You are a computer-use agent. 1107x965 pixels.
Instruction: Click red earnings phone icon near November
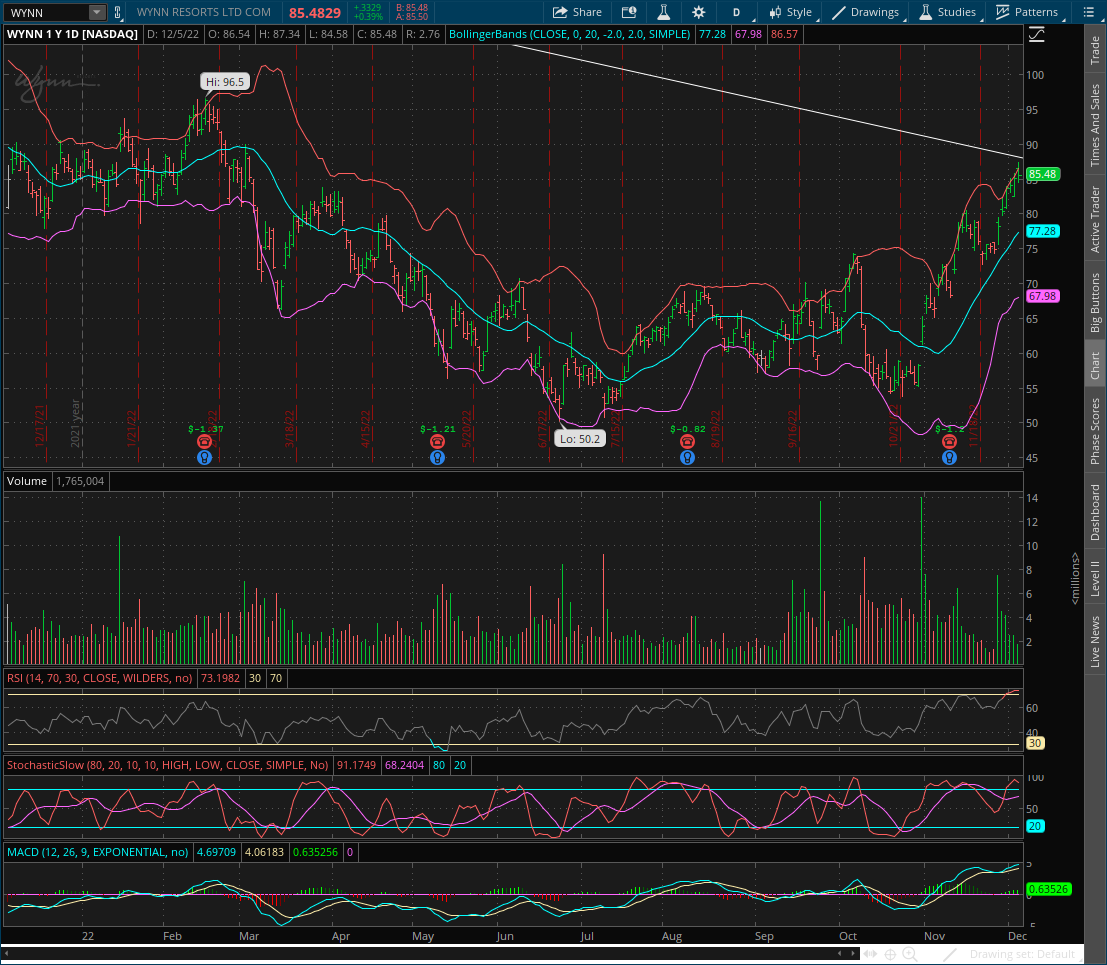(x=949, y=442)
